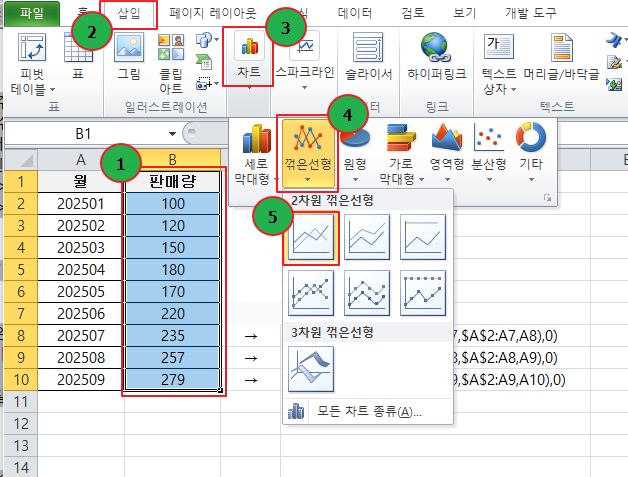
Task: Open the 검토 ribbon tab
Action: click(x=413, y=13)
